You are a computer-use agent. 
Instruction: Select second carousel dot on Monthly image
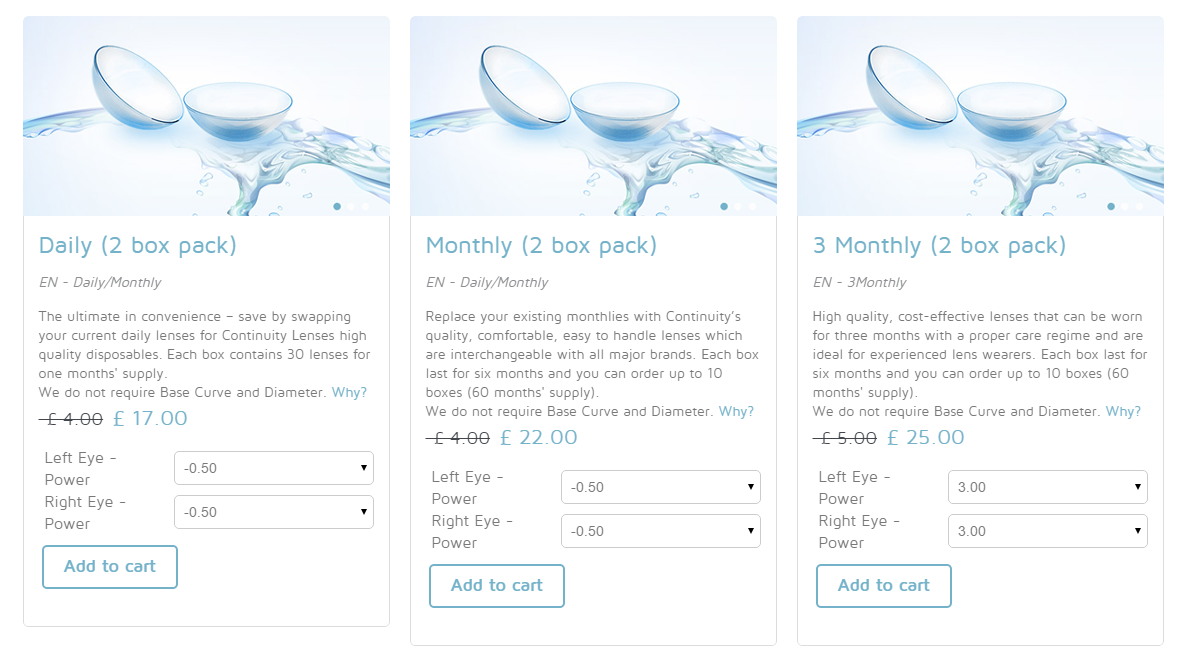[x=738, y=207]
